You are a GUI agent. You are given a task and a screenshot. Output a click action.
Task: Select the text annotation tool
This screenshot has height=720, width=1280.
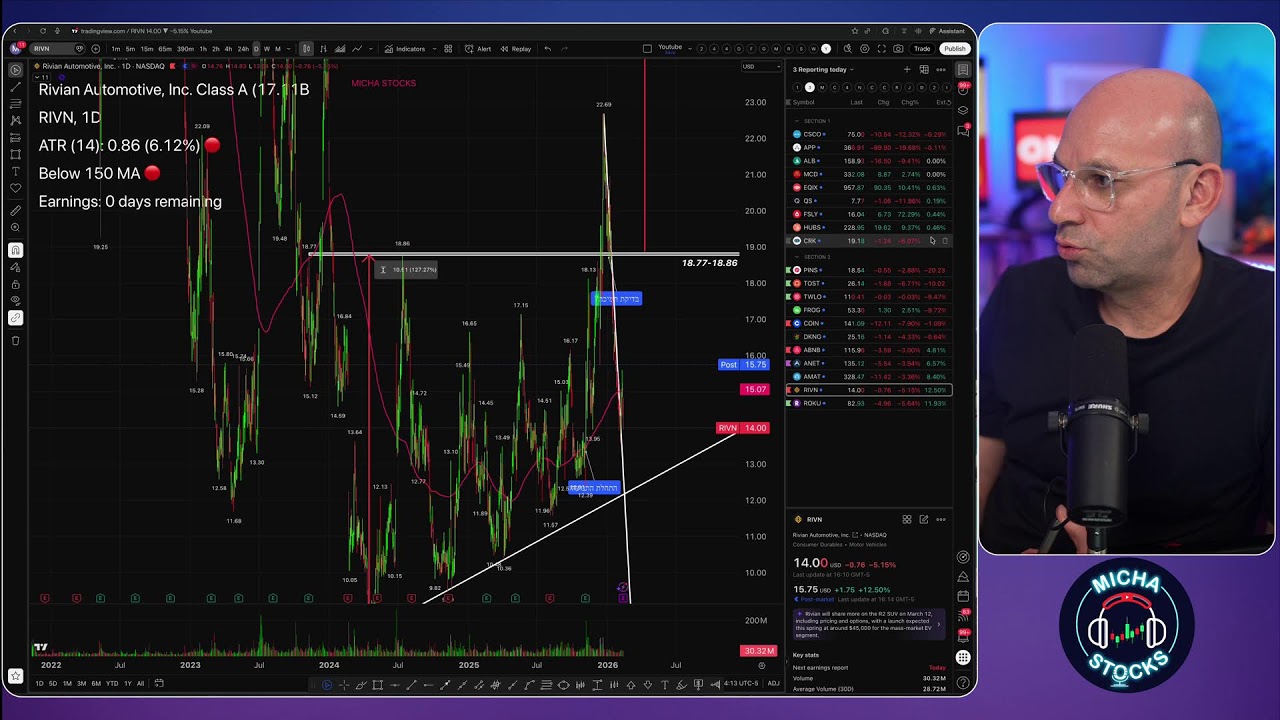click(x=15, y=172)
